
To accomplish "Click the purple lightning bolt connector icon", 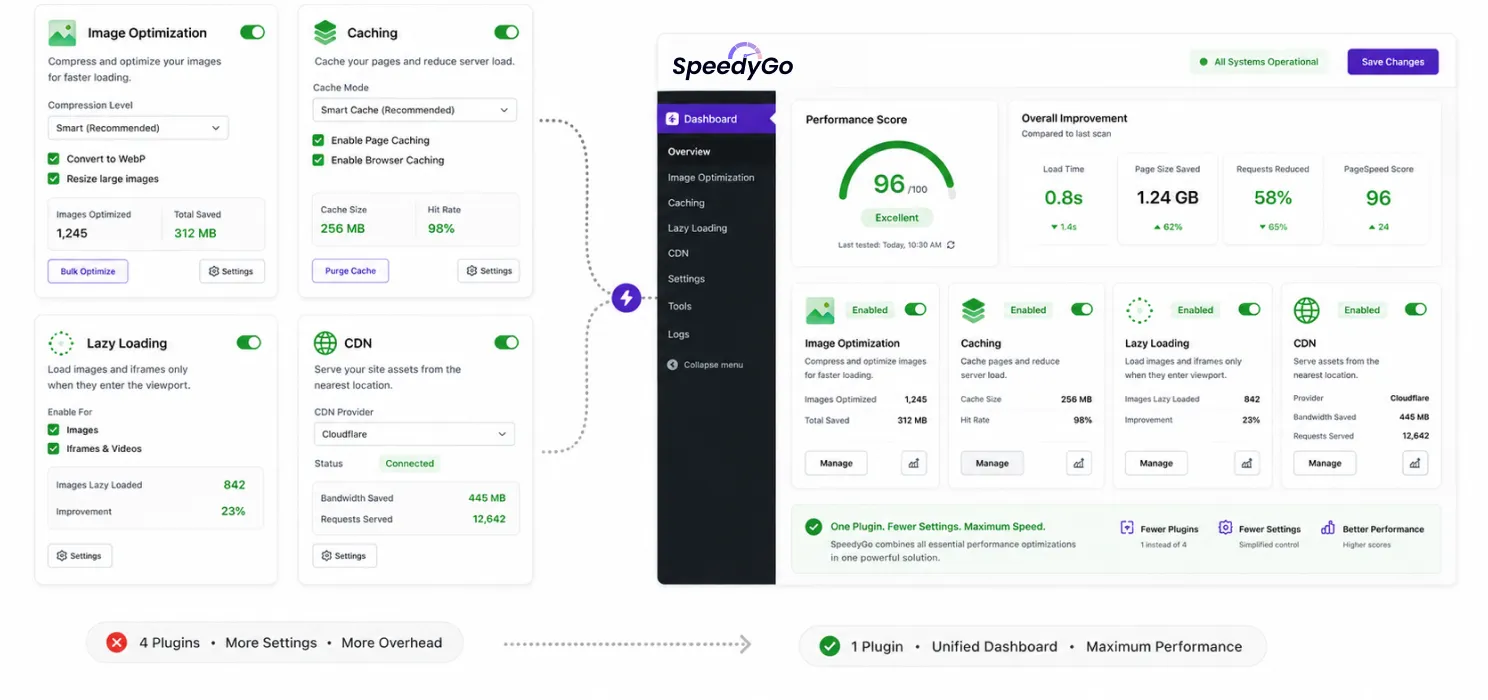I will tap(627, 297).
